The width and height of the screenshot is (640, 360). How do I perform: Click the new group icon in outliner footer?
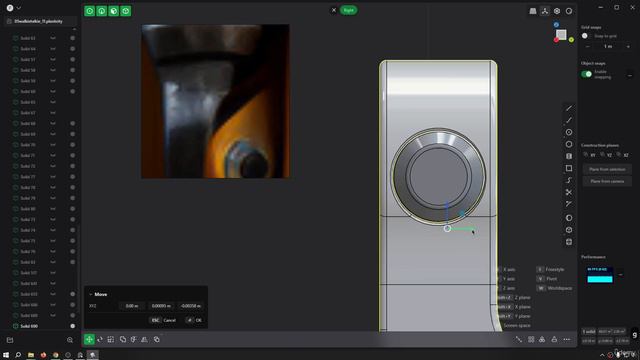click(10, 340)
